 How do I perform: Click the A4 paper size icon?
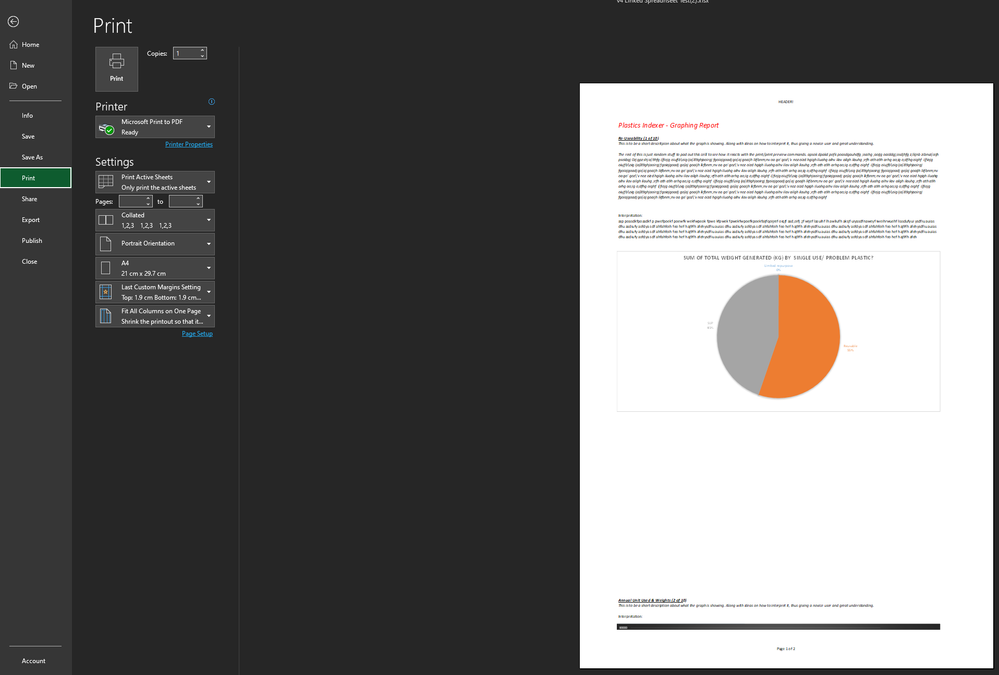[106, 268]
